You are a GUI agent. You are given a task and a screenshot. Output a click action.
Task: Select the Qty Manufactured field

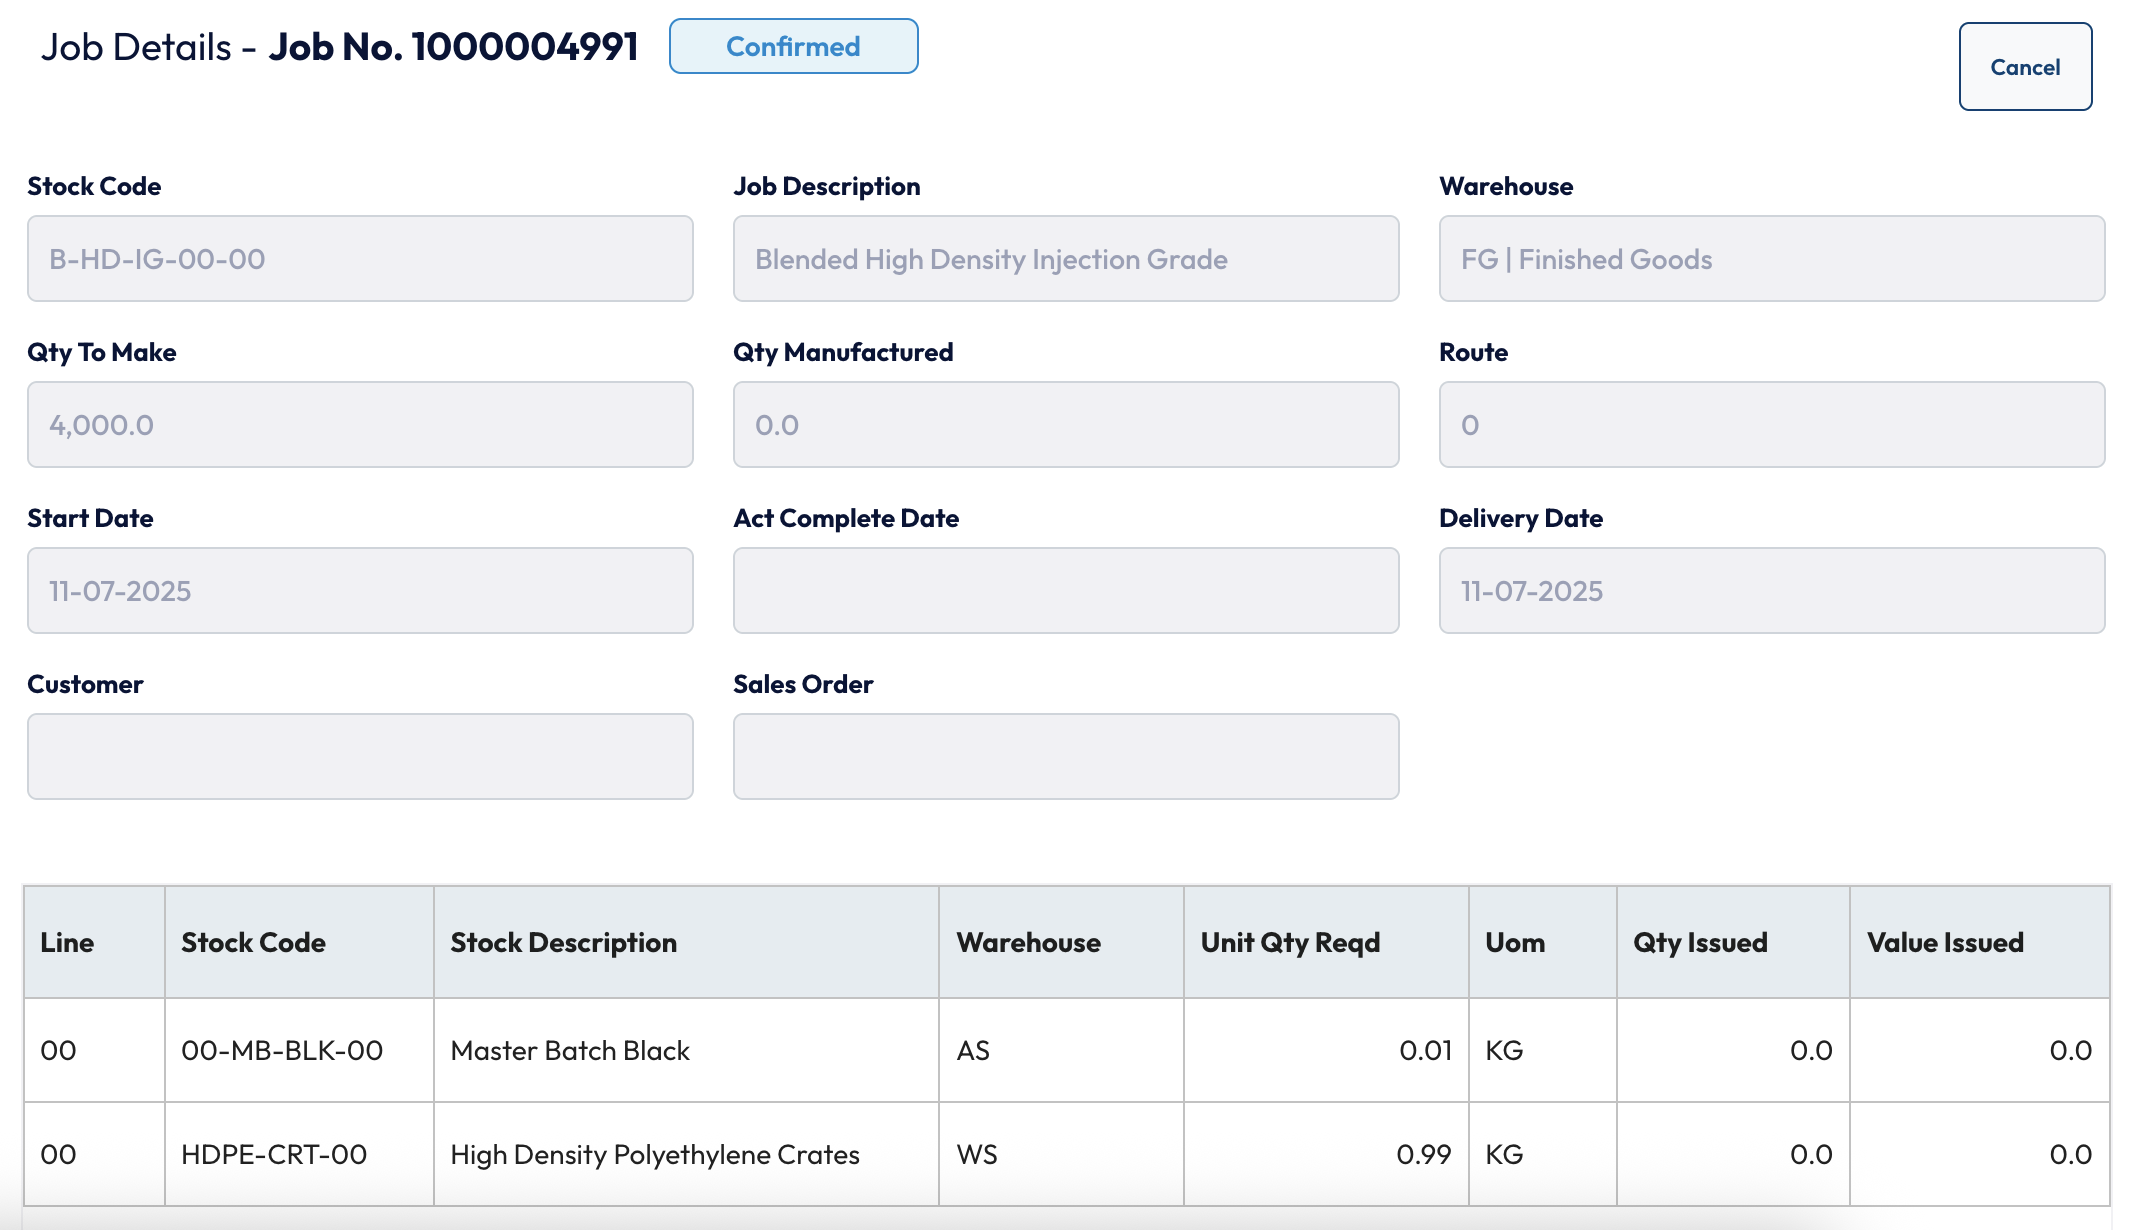pyautogui.click(x=1066, y=425)
